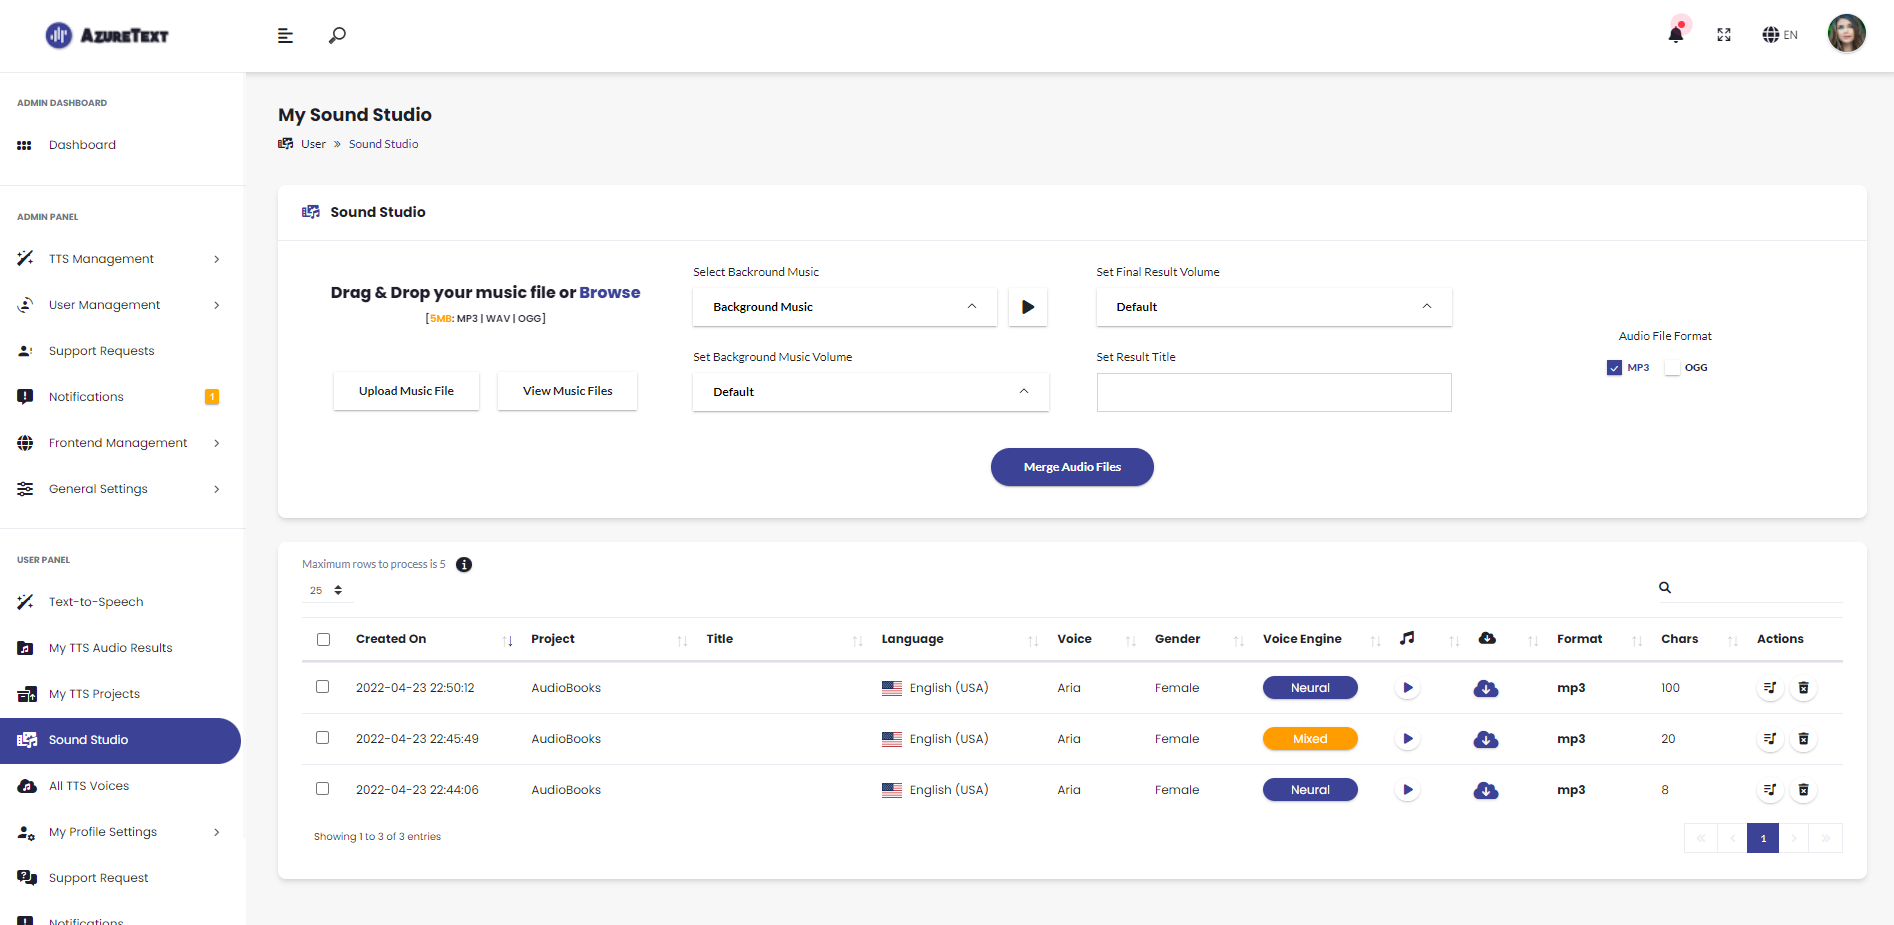Click the Upload Music File button

(406, 391)
